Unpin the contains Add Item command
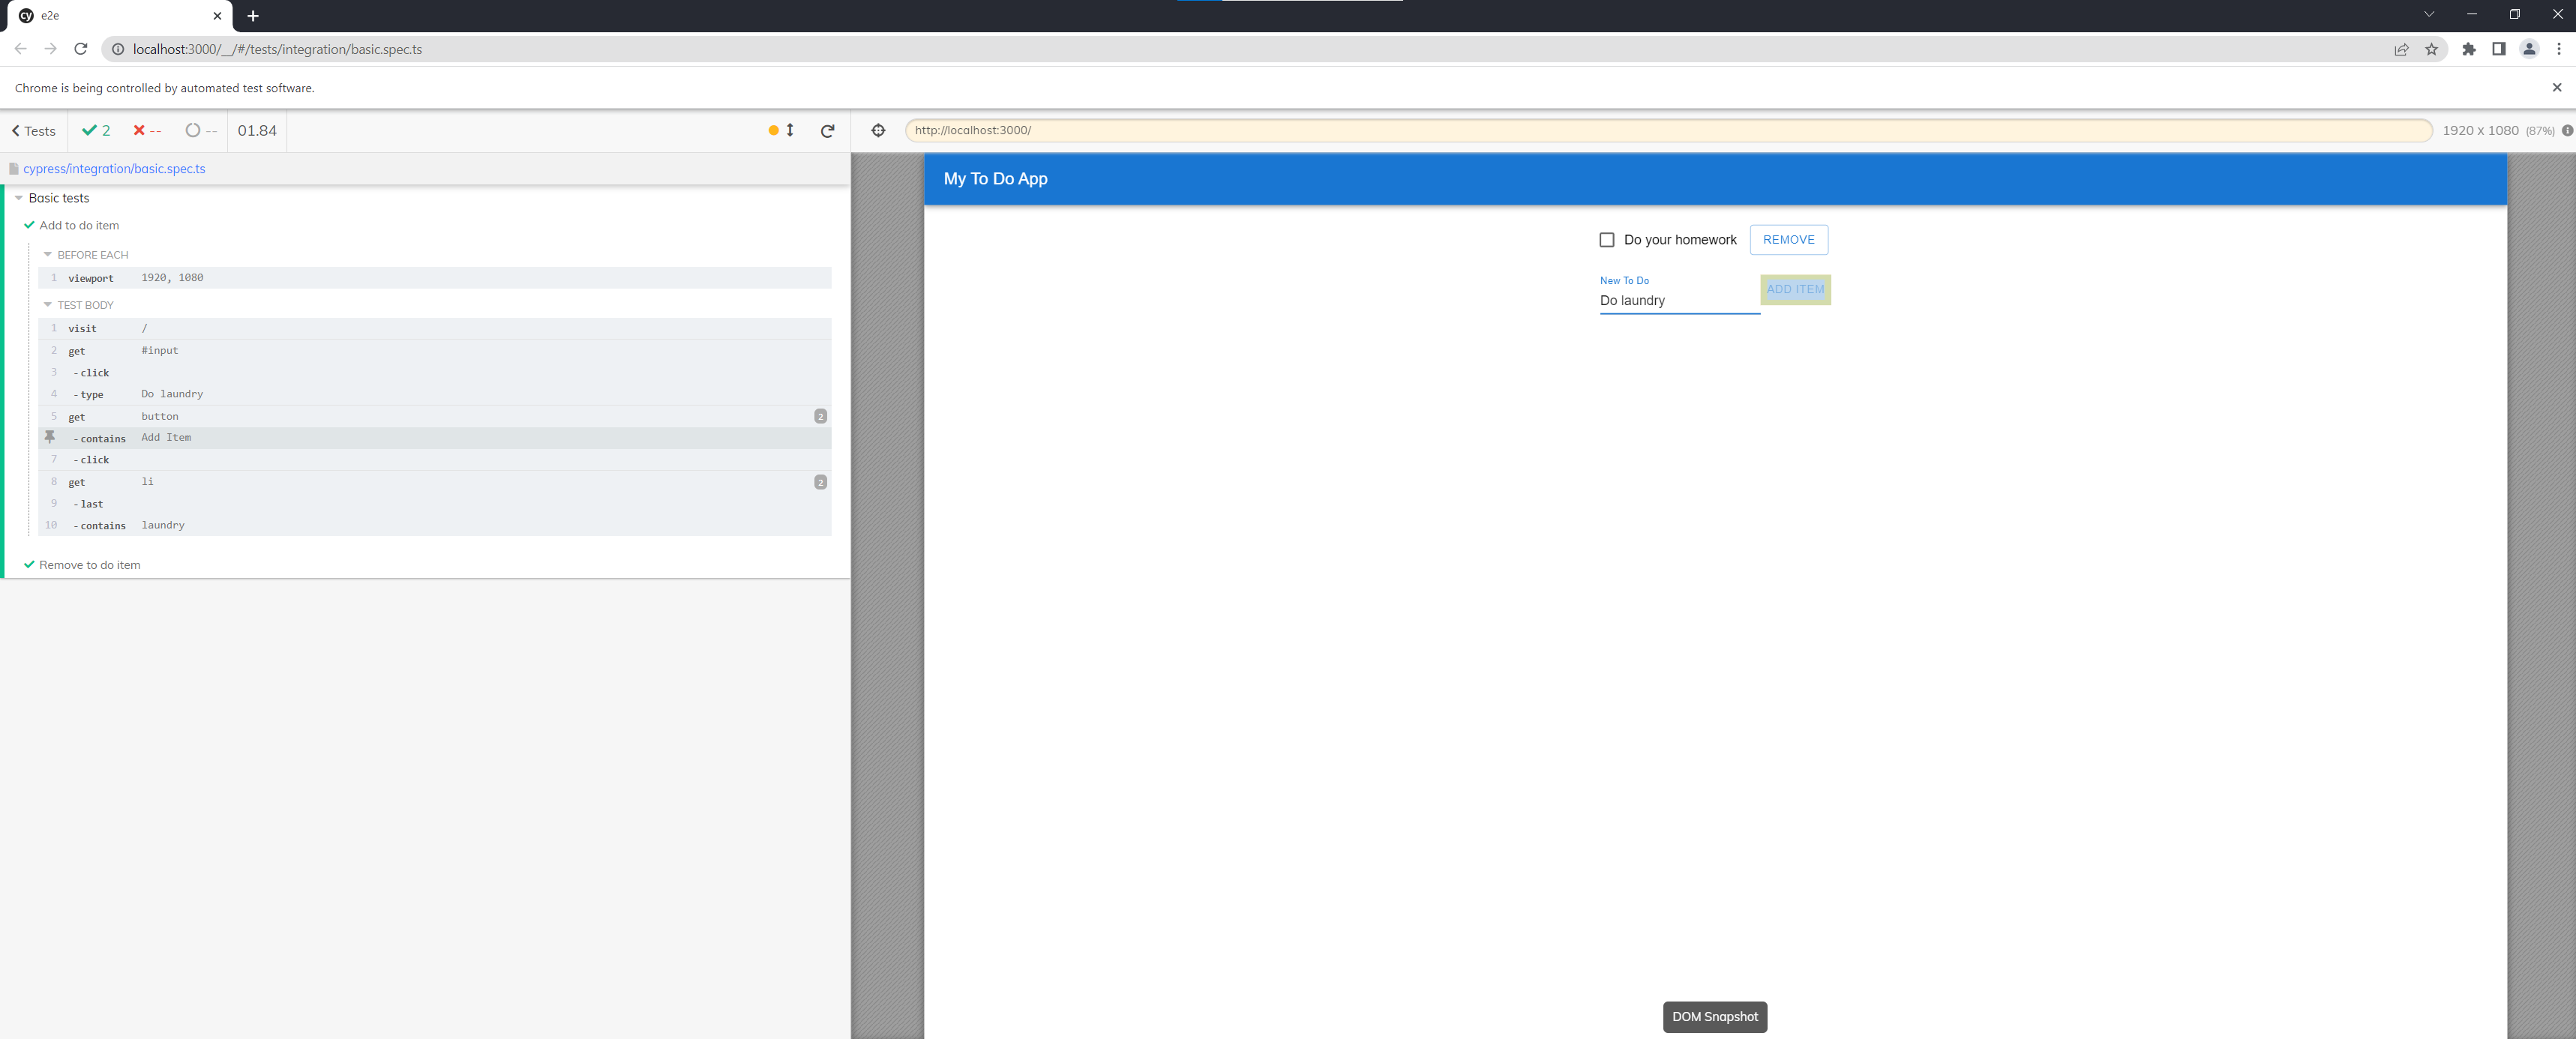The width and height of the screenshot is (2576, 1039). coord(50,437)
